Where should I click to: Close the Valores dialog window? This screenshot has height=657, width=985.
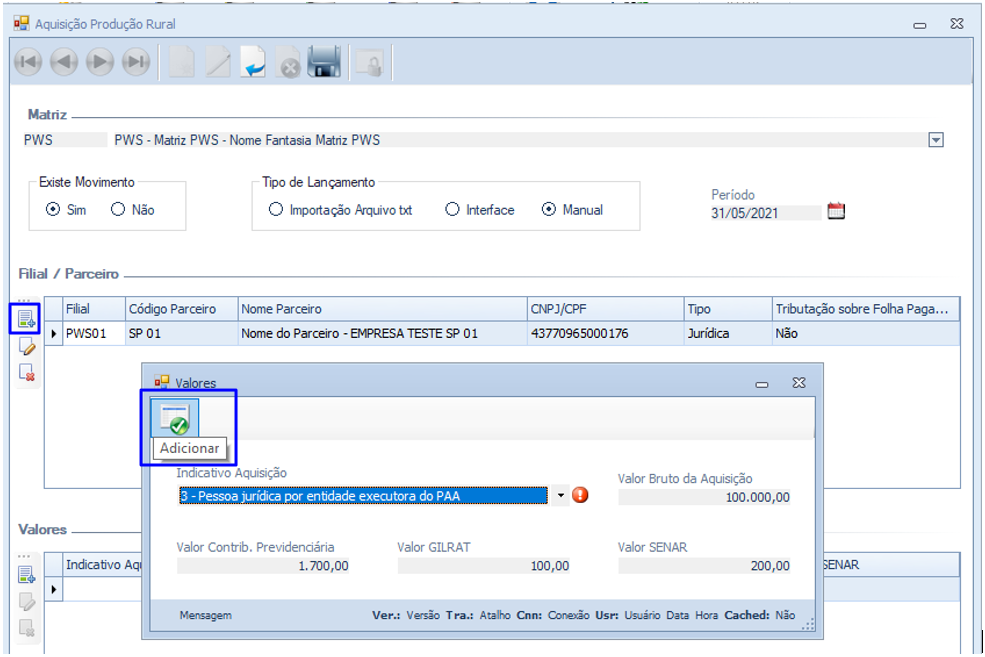click(798, 383)
